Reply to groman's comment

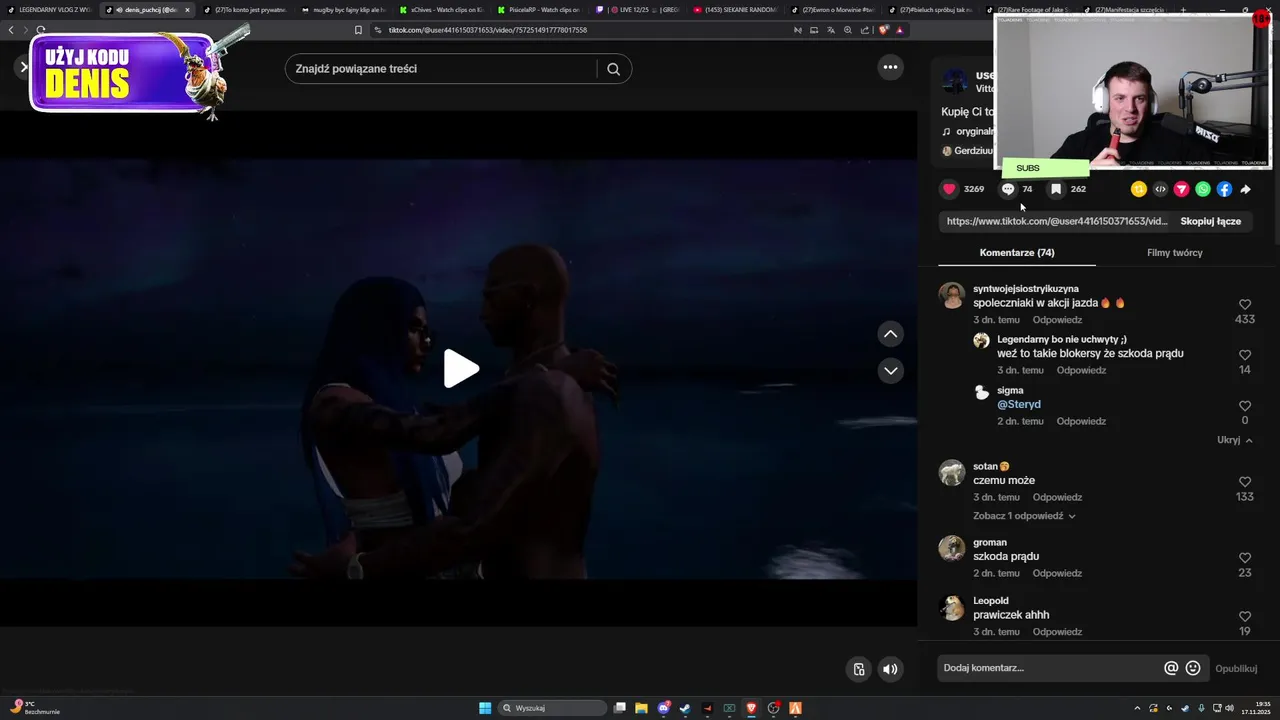tap(1057, 573)
